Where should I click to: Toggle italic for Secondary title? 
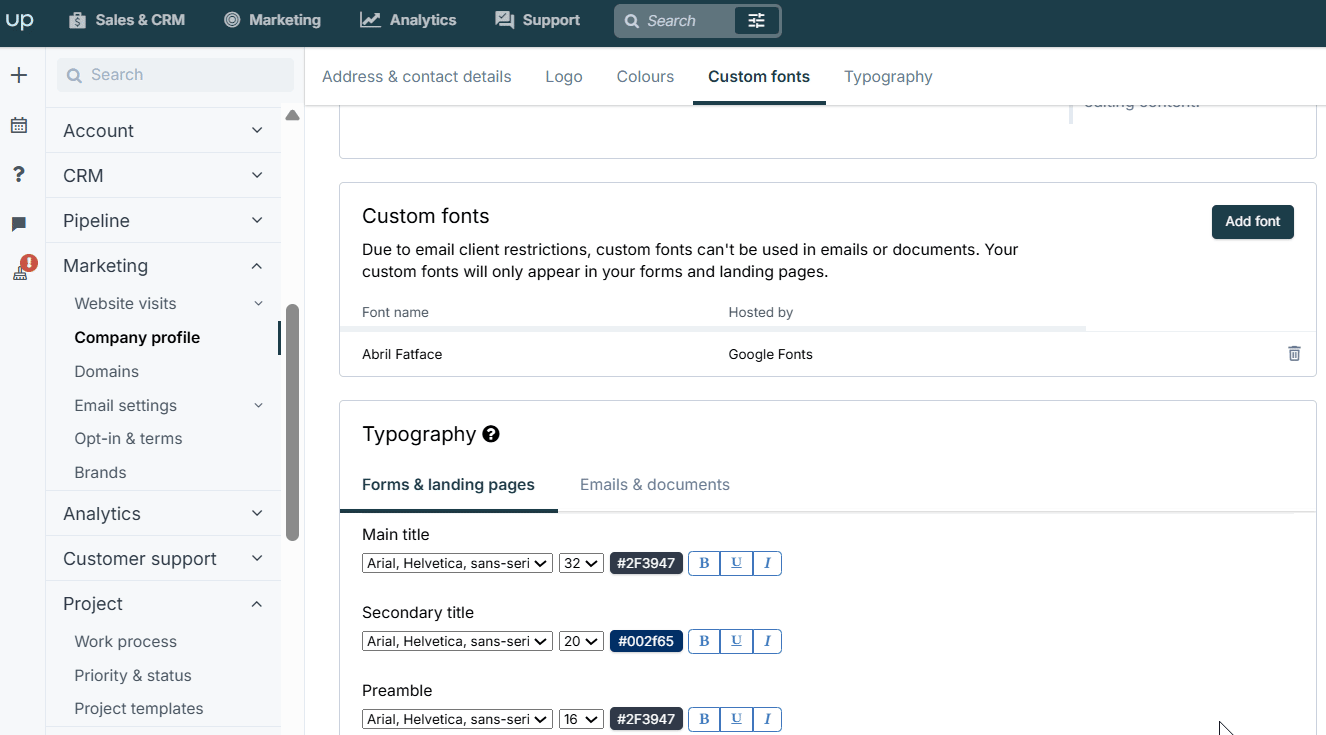pyautogui.click(x=767, y=641)
